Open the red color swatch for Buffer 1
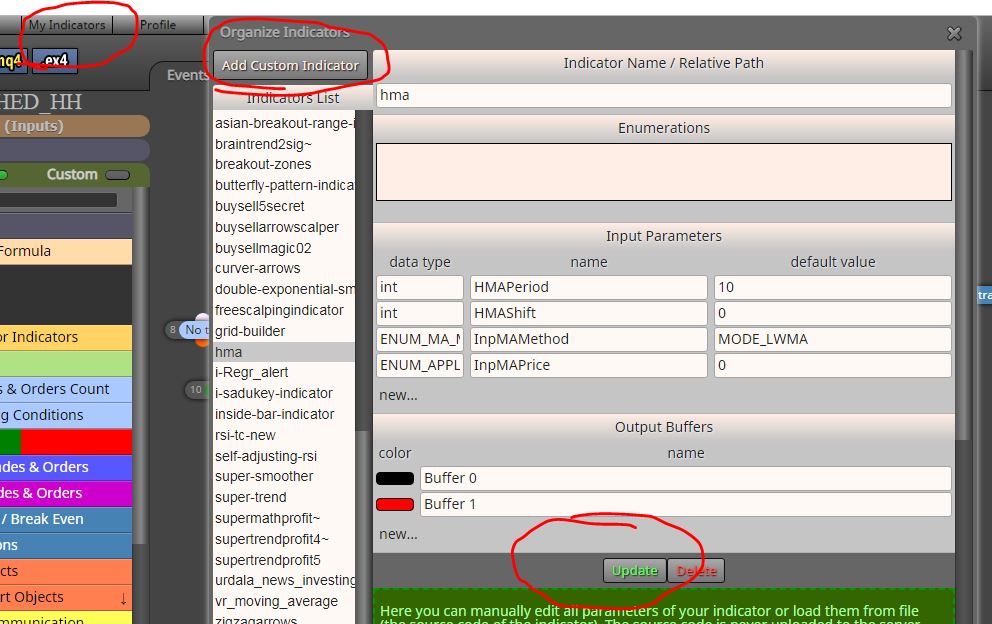Image resolution: width=992 pixels, height=624 pixels. [395, 504]
